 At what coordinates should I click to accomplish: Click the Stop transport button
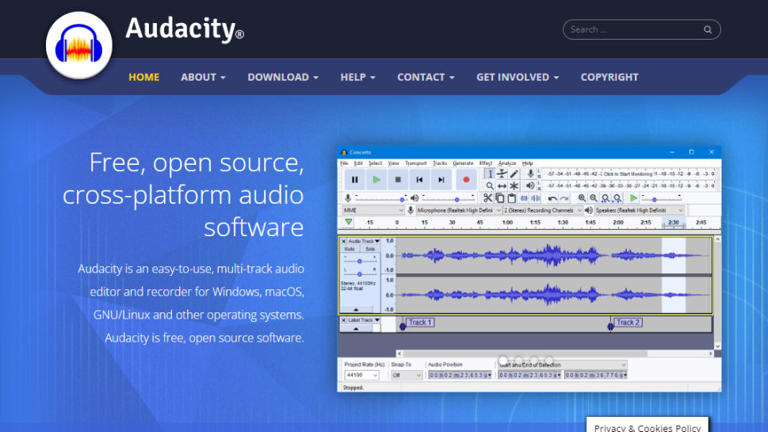point(398,180)
